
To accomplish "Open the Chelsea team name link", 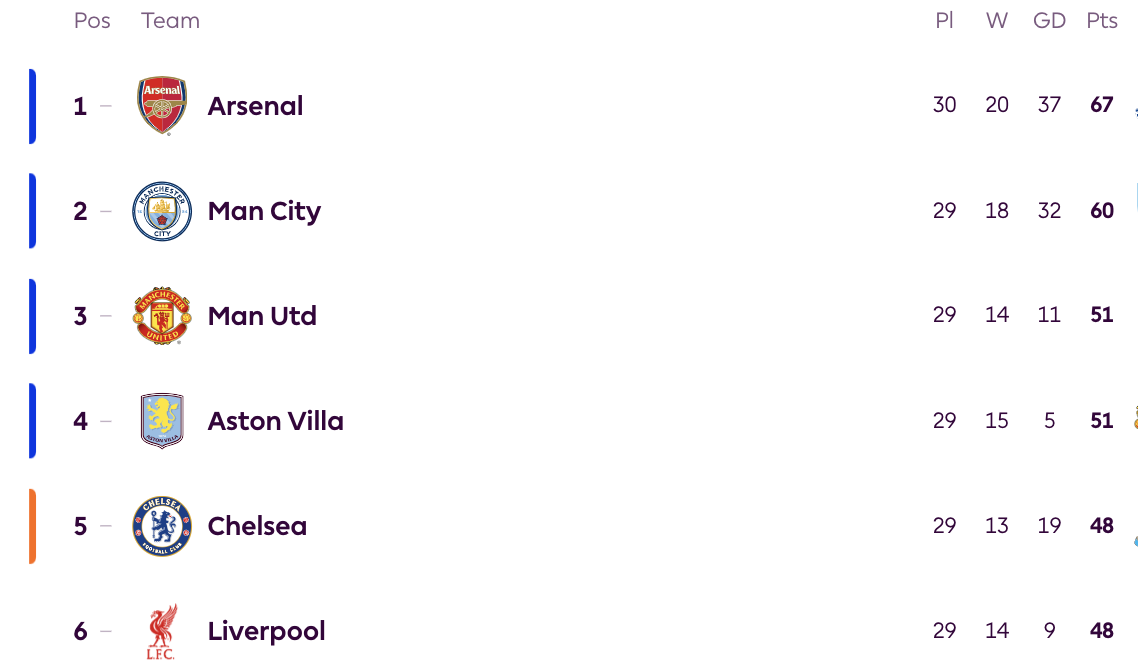I will click(x=257, y=526).
